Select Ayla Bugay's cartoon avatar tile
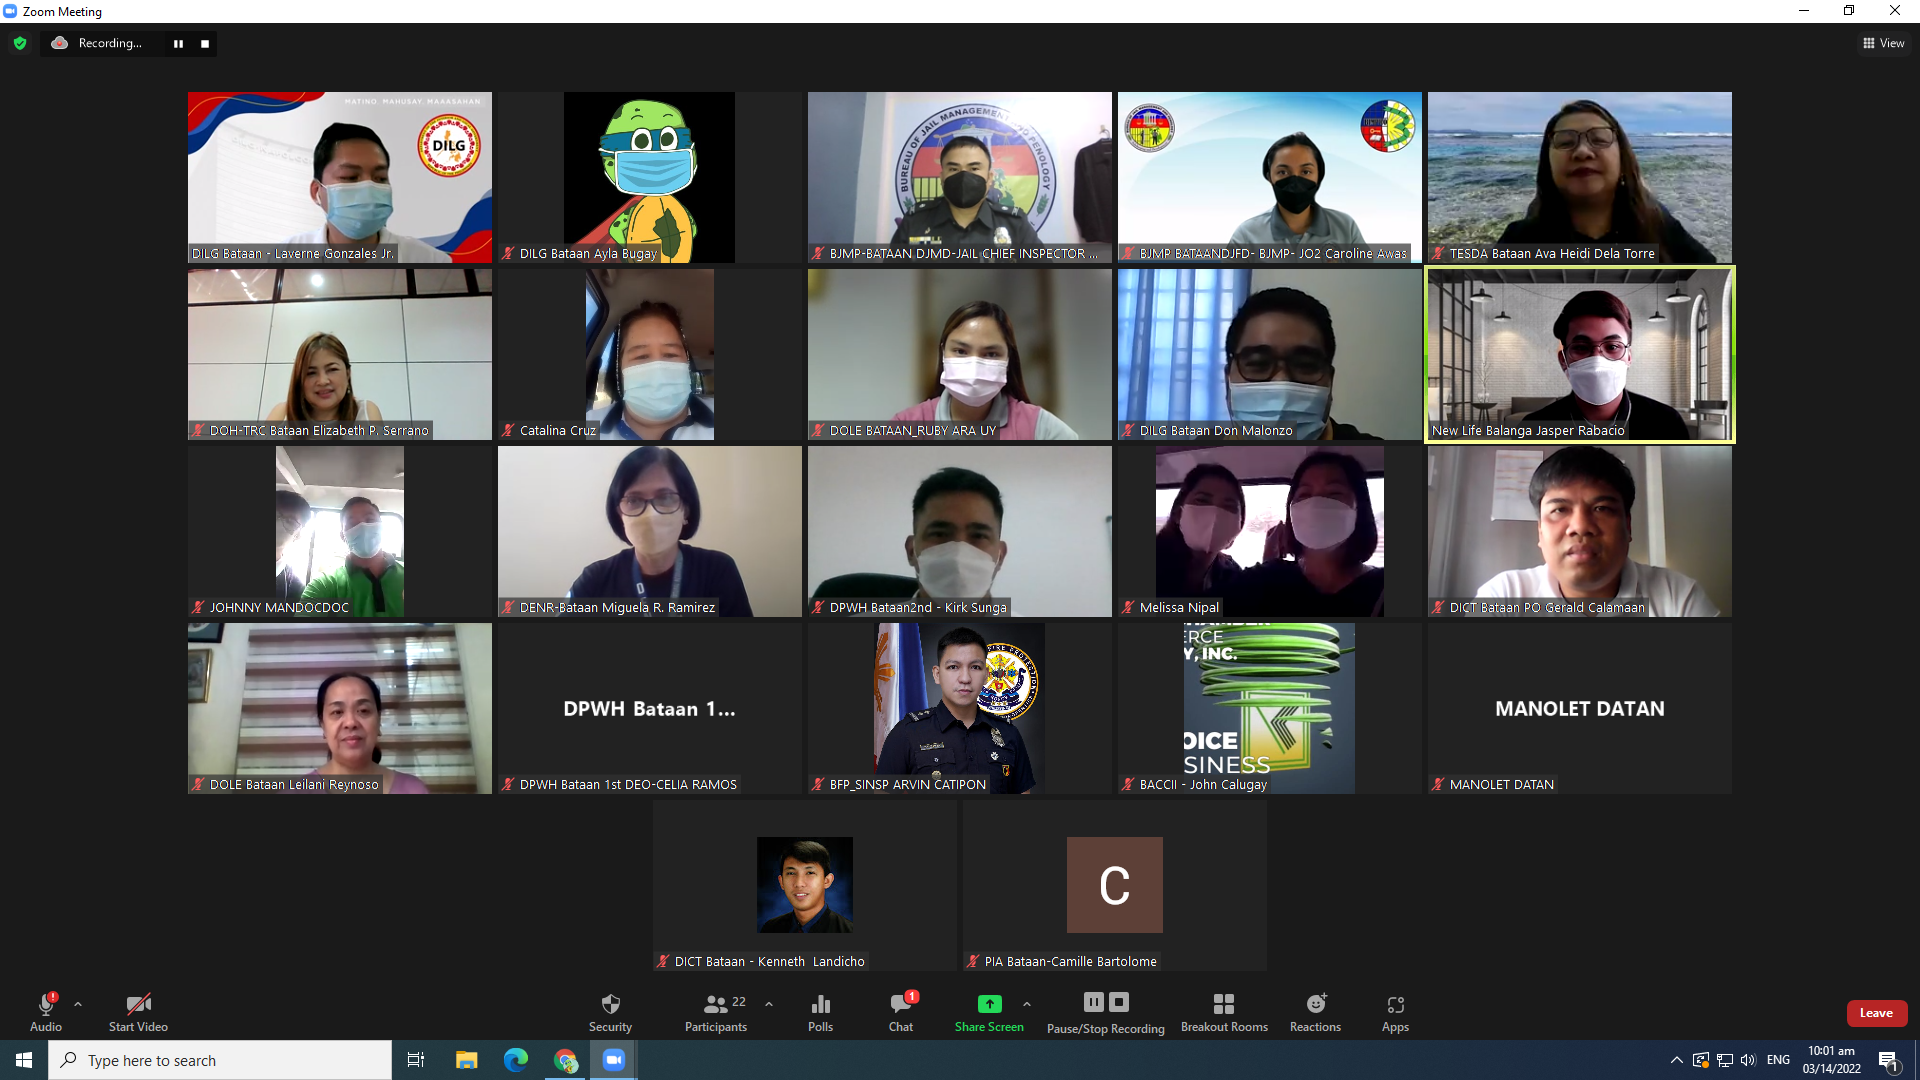Image resolution: width=1920 pixels, height=1080 pixels. click(x=650, y=178)
